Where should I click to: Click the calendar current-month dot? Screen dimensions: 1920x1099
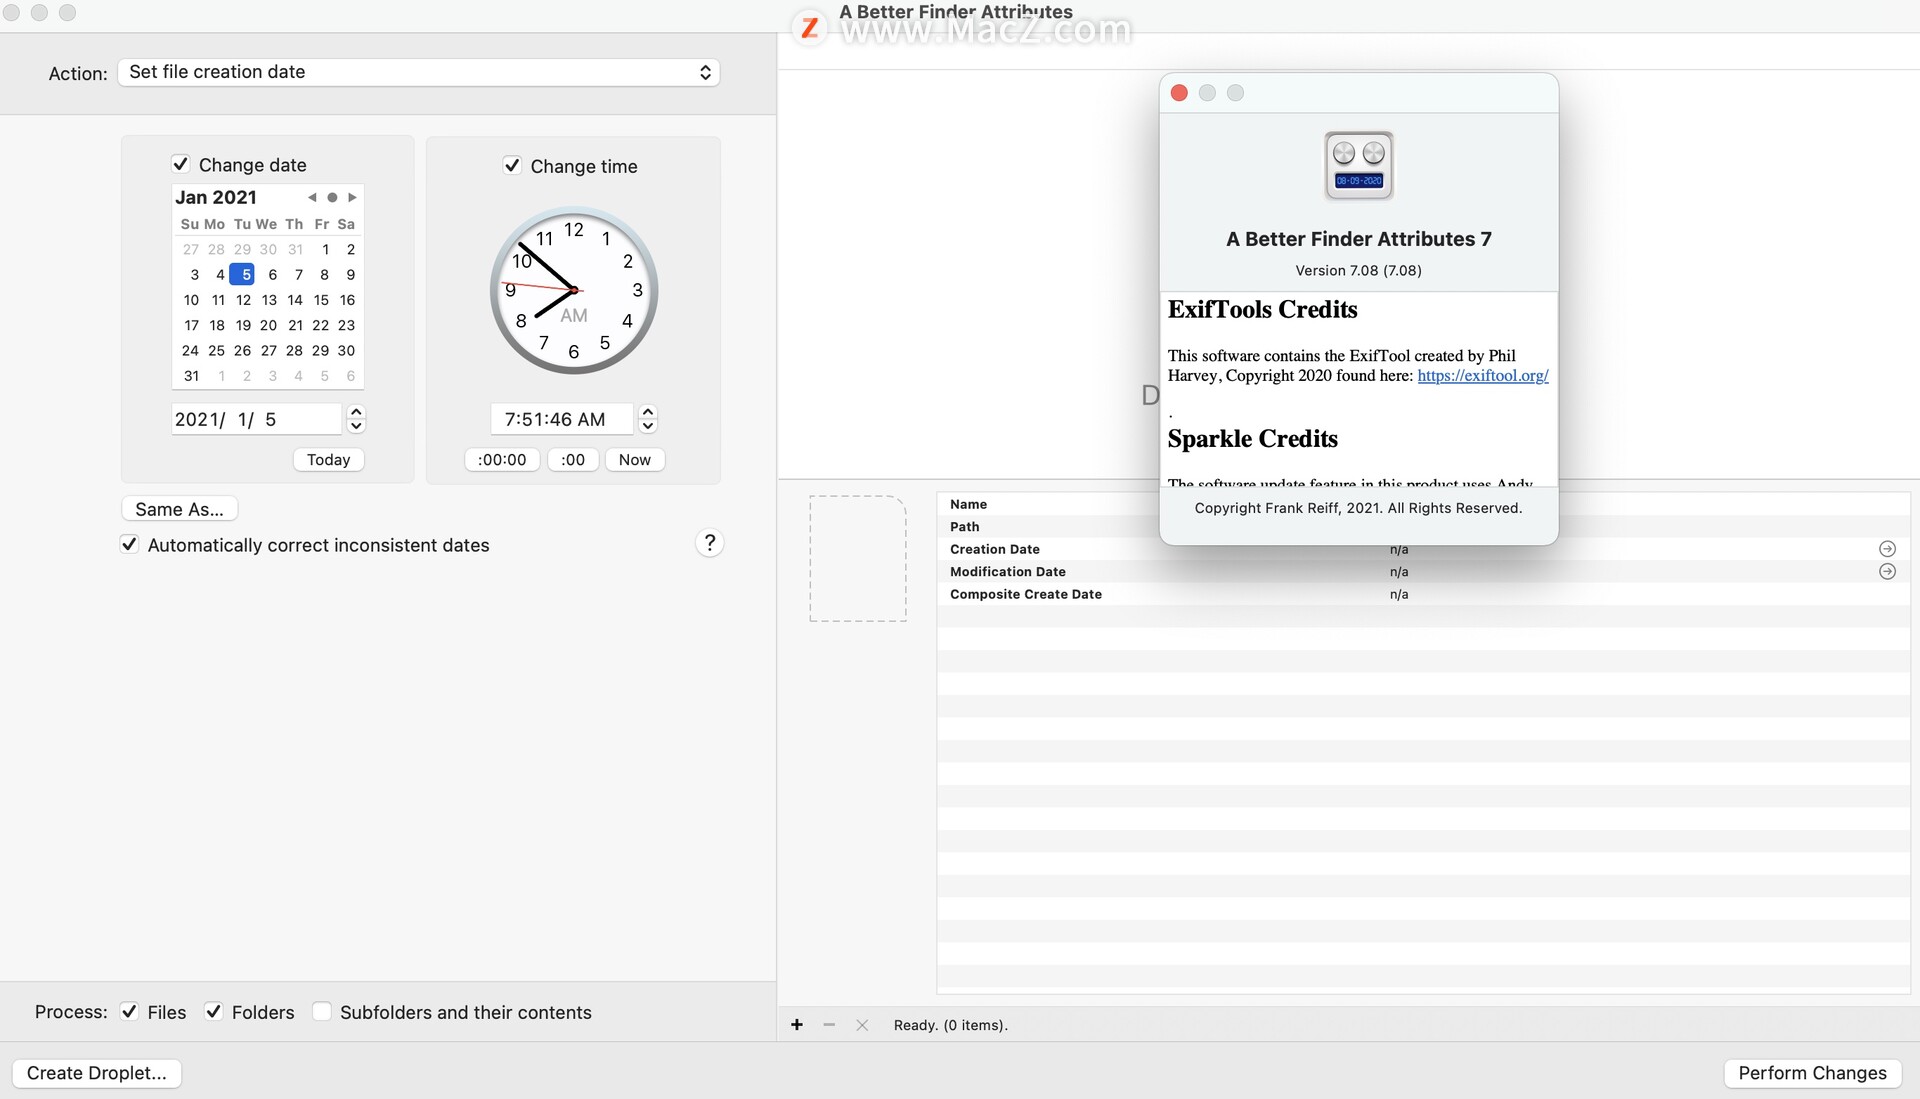click(x=332, y=197)
